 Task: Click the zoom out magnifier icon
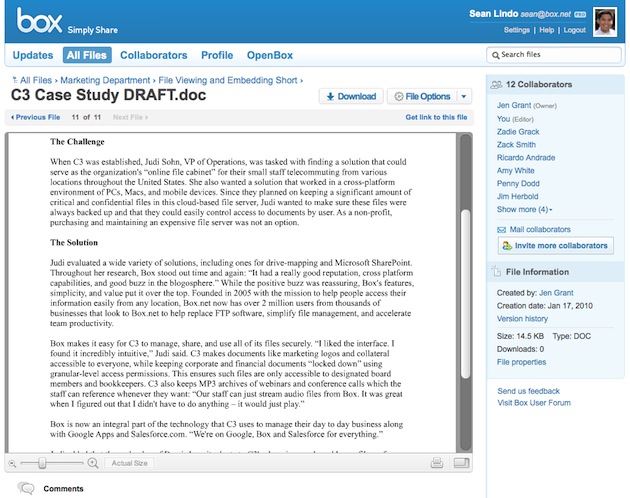point(12,463)
